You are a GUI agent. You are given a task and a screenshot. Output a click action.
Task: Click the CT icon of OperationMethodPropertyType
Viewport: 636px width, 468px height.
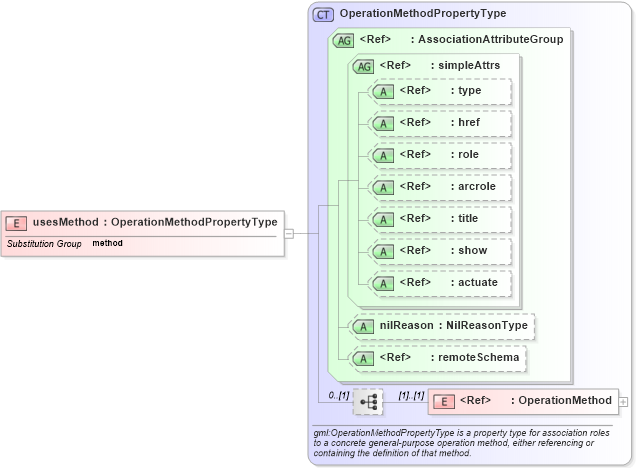[323, 15]
